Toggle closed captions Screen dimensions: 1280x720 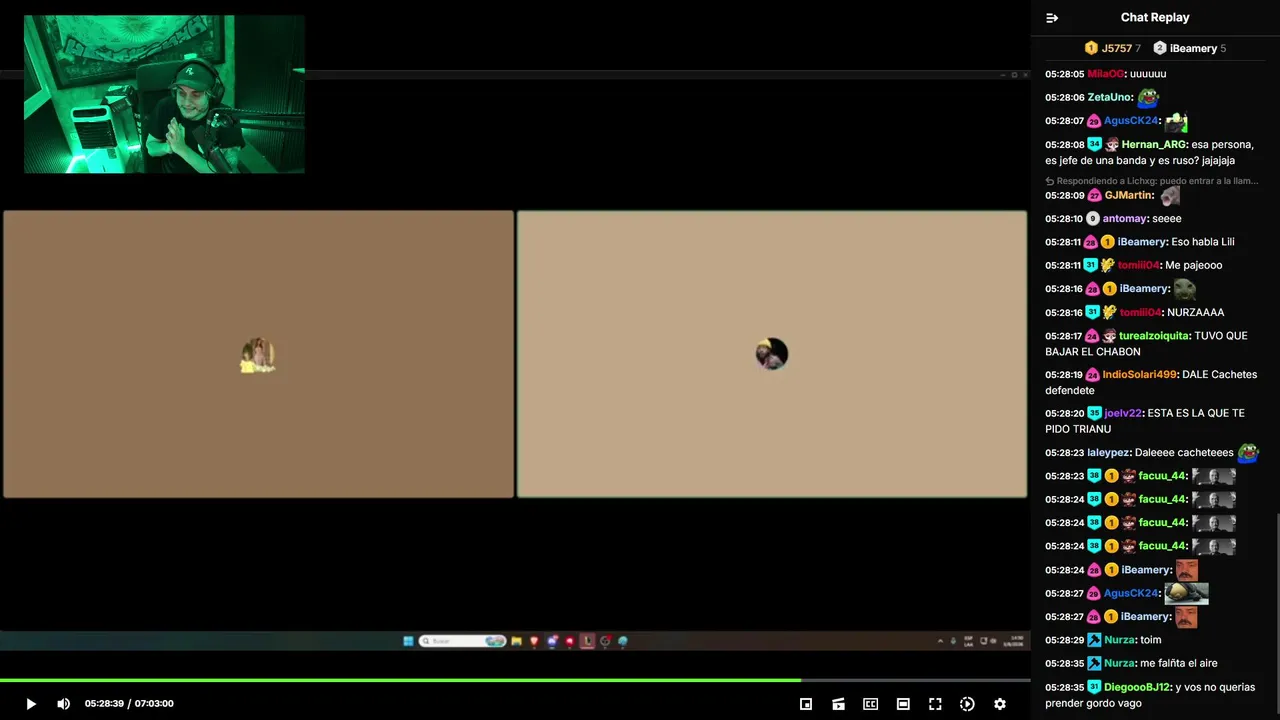(x=871, y=704)
